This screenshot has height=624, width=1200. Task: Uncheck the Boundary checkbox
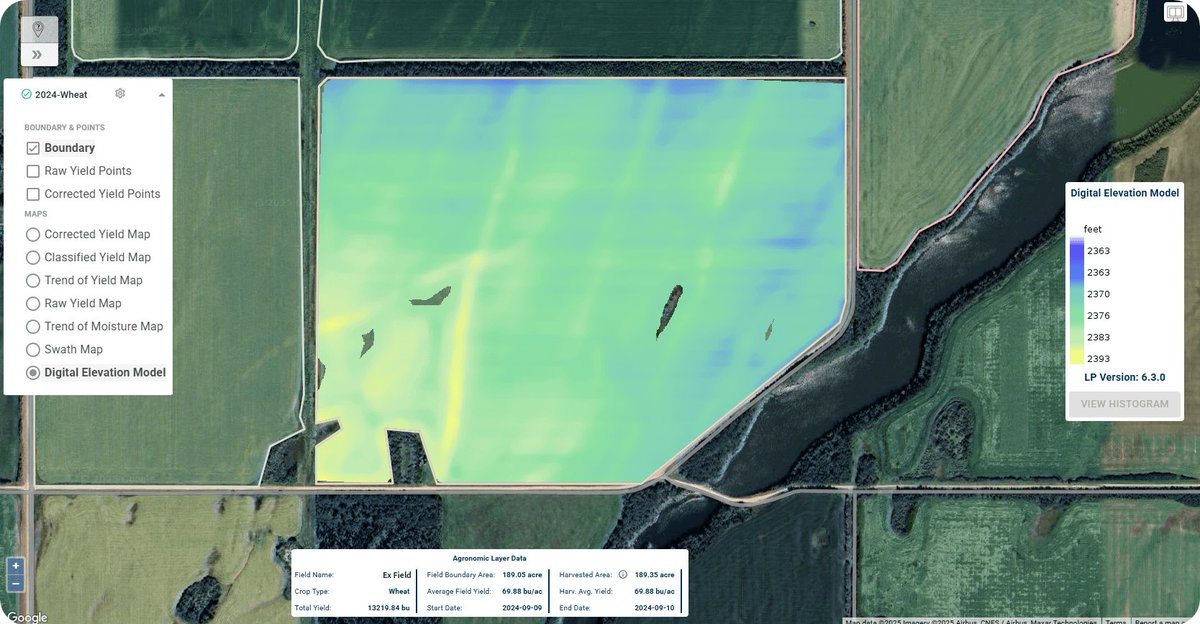pos(33,147)
